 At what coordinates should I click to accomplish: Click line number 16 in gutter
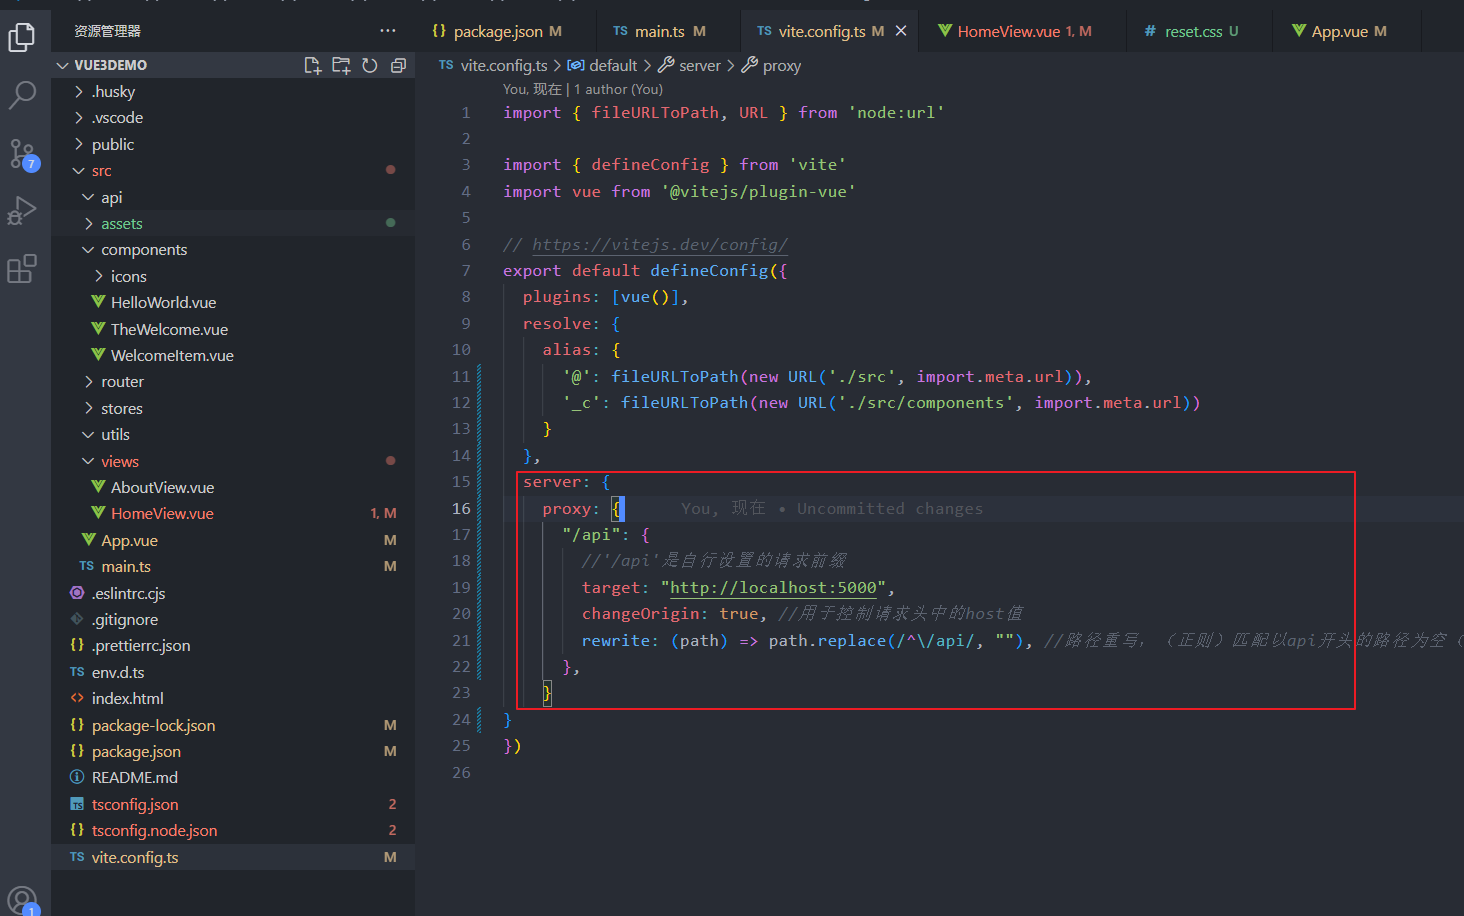click(461, 508)
